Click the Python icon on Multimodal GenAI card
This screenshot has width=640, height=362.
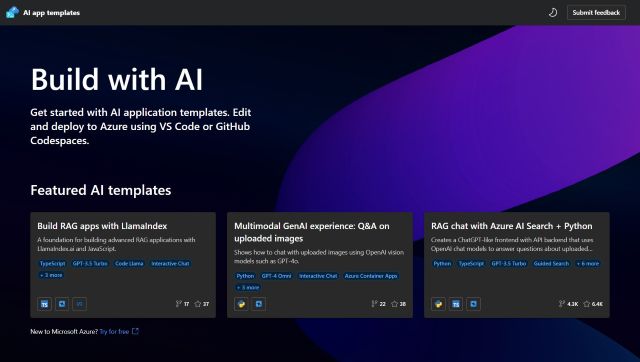[x=241, y=304]
